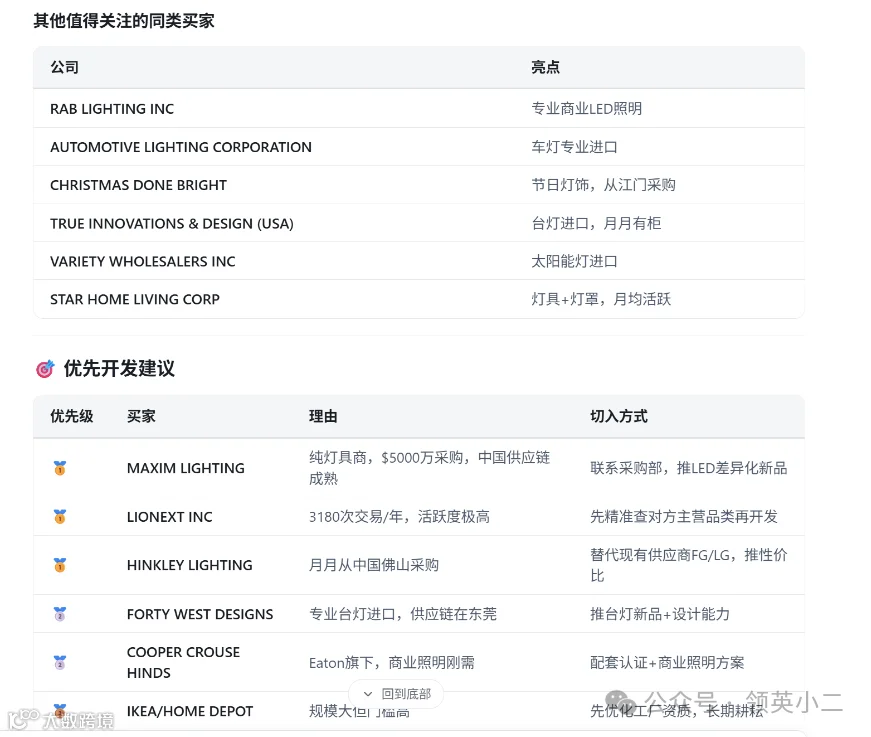
Task: Select 节日灯饰，从江门采购 cell
Action: (x=603, y=184)
